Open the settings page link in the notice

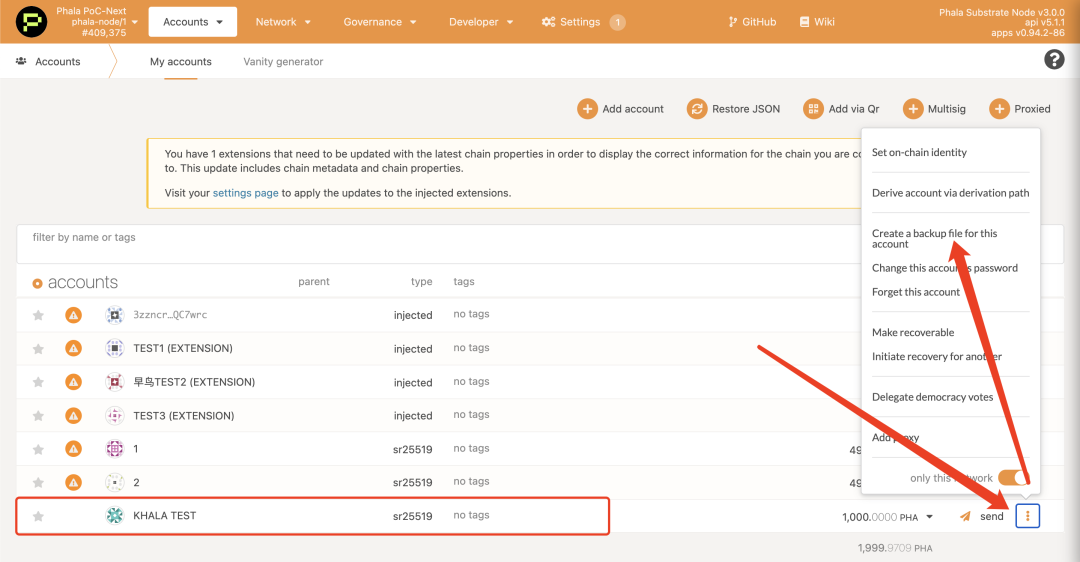[x=245, y=193]
